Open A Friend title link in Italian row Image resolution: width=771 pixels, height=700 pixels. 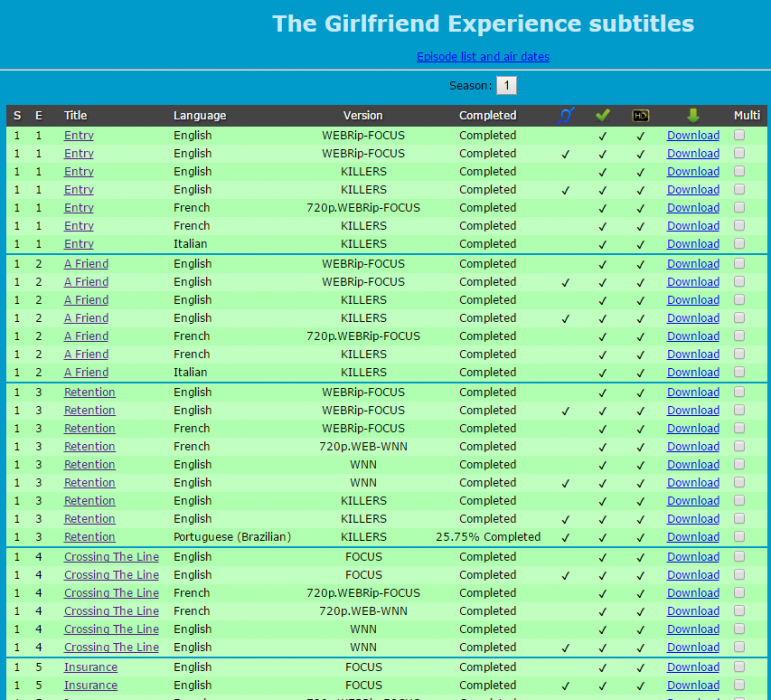click(86, 372)
